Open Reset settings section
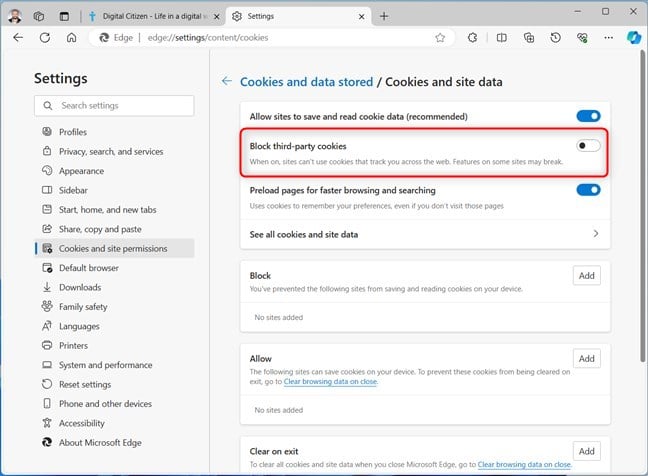This screenshot has width=648, height=476. (x=114, y=384)
